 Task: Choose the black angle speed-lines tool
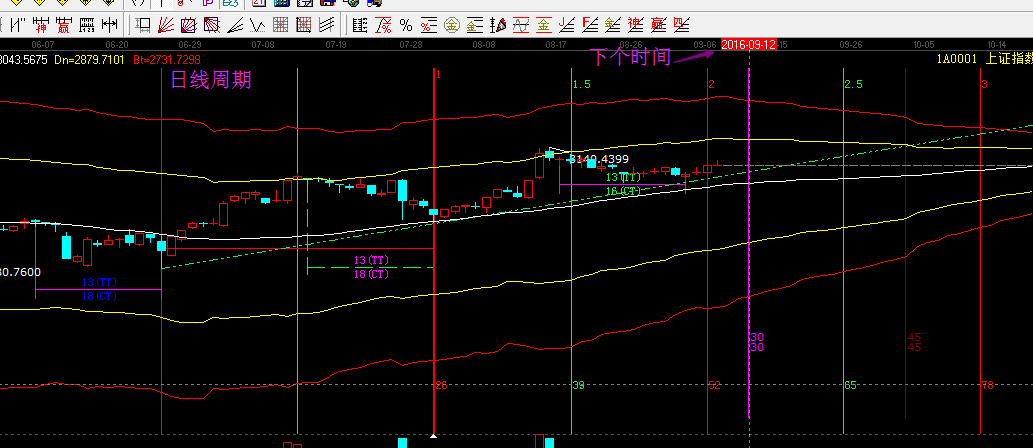click(x=235, y=25)
